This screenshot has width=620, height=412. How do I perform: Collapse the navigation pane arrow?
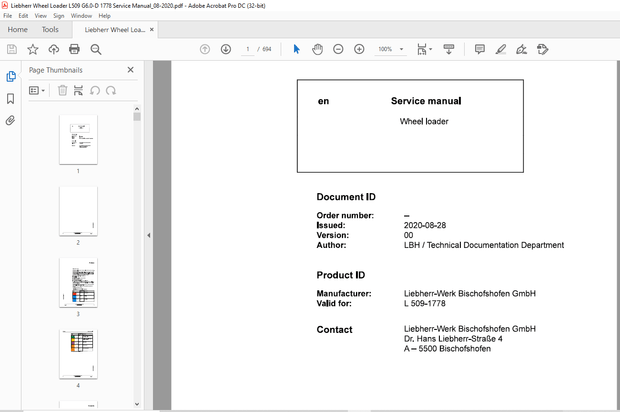pyautogui.click(x=149, y=235)
